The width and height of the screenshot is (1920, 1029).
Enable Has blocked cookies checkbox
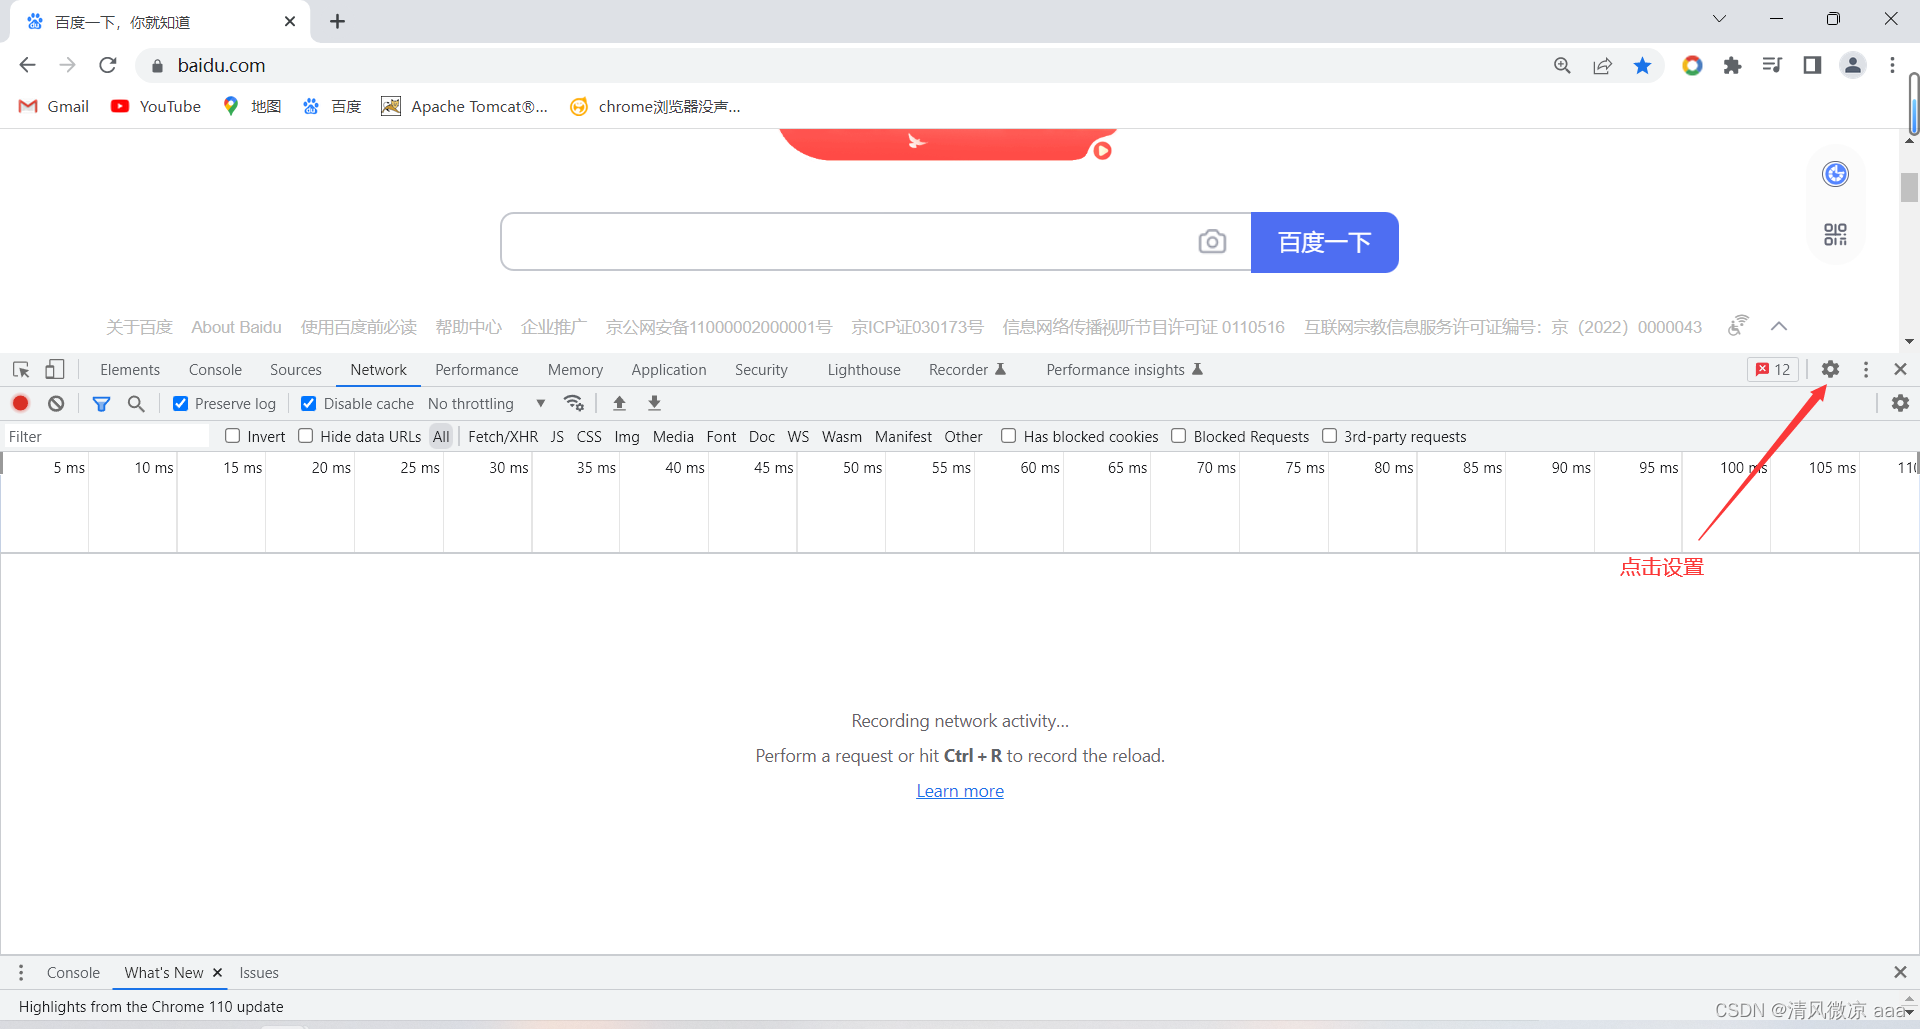point(1009,436)
